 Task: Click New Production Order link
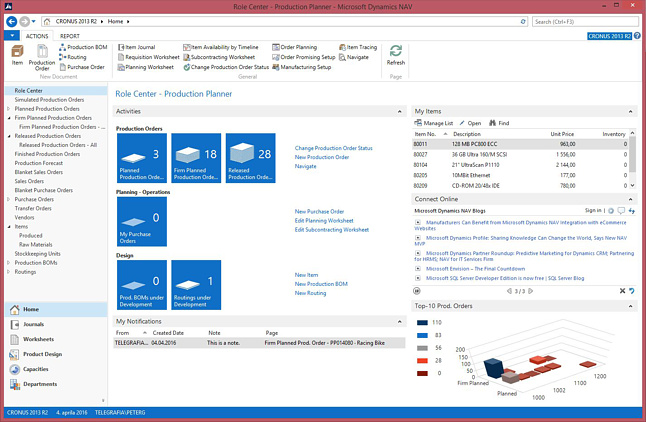(x=322, y=157)
